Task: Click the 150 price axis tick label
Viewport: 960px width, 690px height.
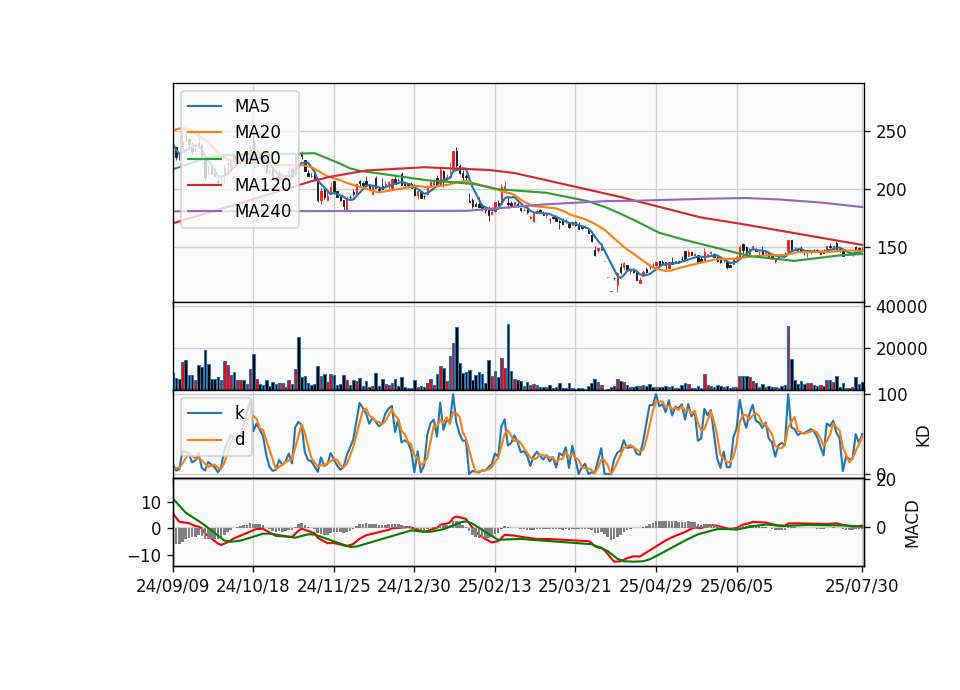Action: pos(891,248)
